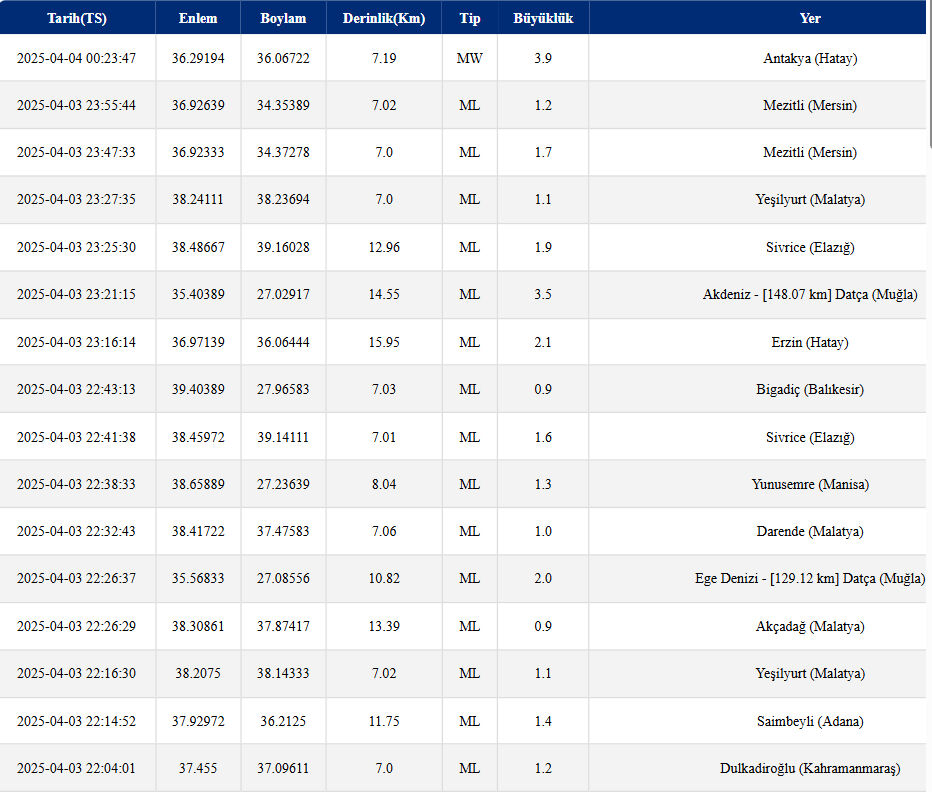932x792 pixels.
Task: Select the Yunusemre (Manisa) location cell
Action: coord(810,485)
